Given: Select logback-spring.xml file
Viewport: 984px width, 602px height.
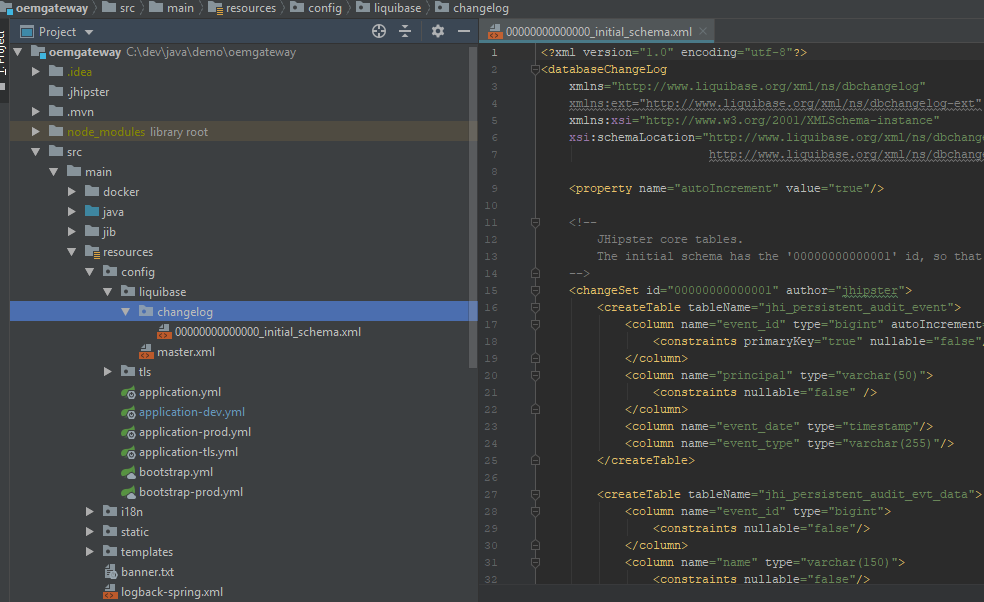Looking at the screenshot, I should pyautogui.click(x=171, y=593).
